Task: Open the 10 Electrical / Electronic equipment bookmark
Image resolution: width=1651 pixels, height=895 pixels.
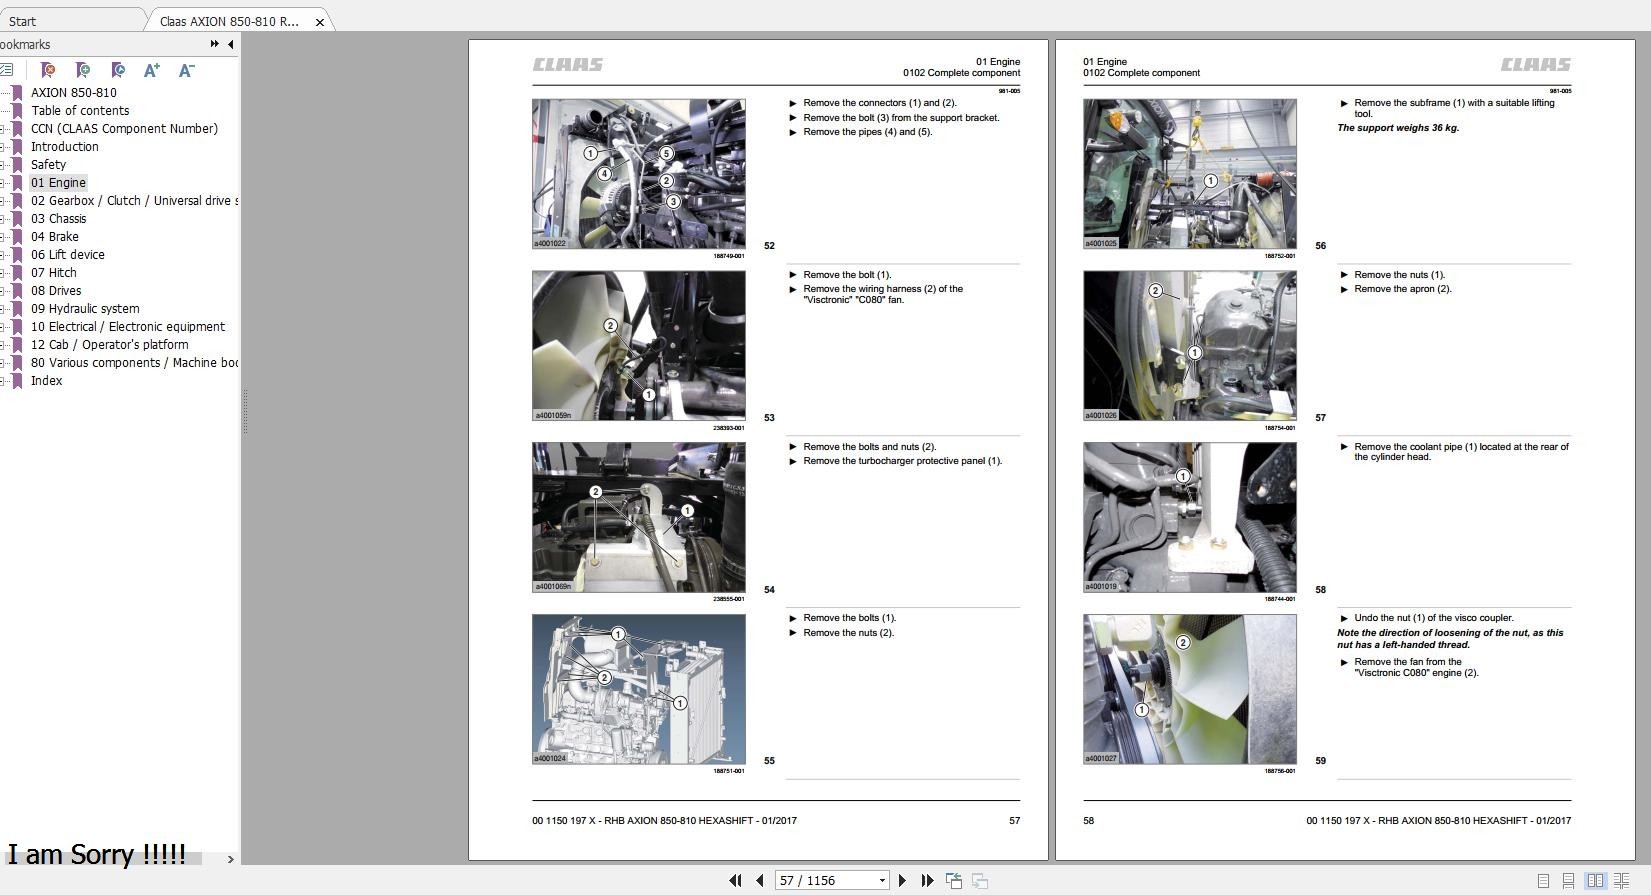Action: coord(128,326)
